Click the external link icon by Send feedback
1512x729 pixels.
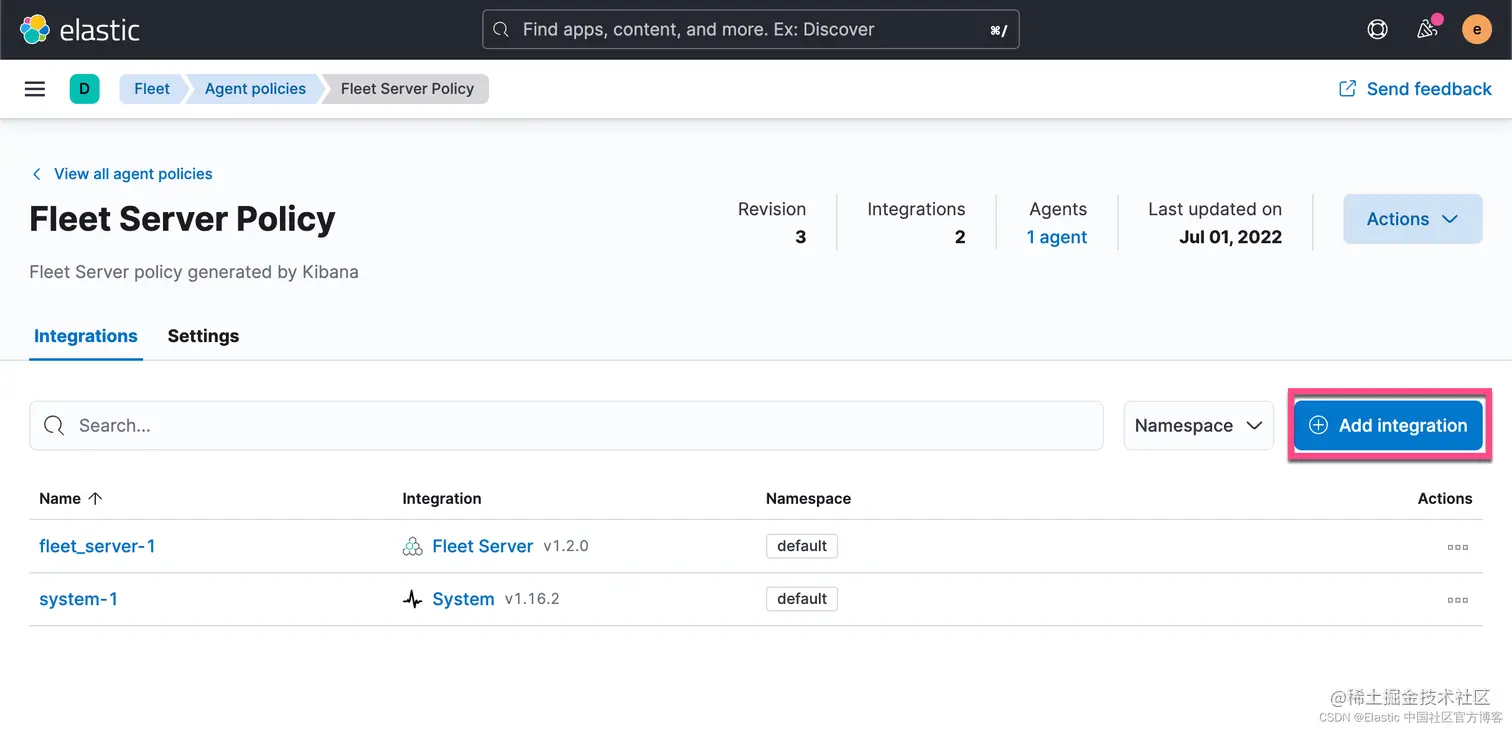tap(1348, 89)
